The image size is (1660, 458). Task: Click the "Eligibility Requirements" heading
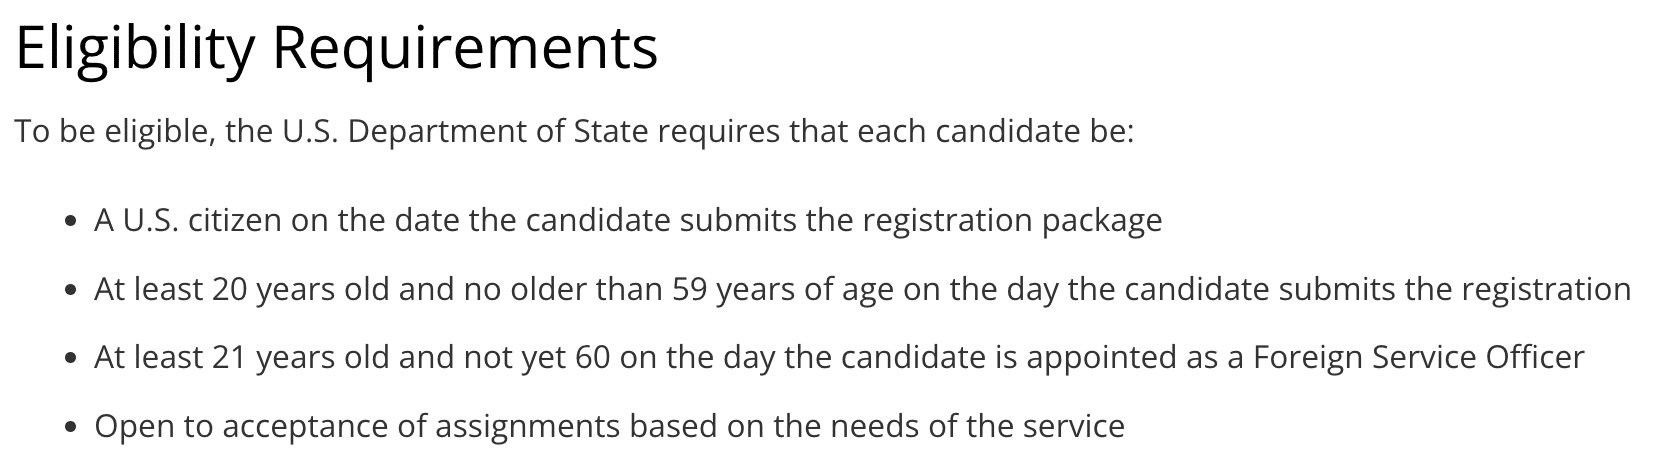click(337, 47)
